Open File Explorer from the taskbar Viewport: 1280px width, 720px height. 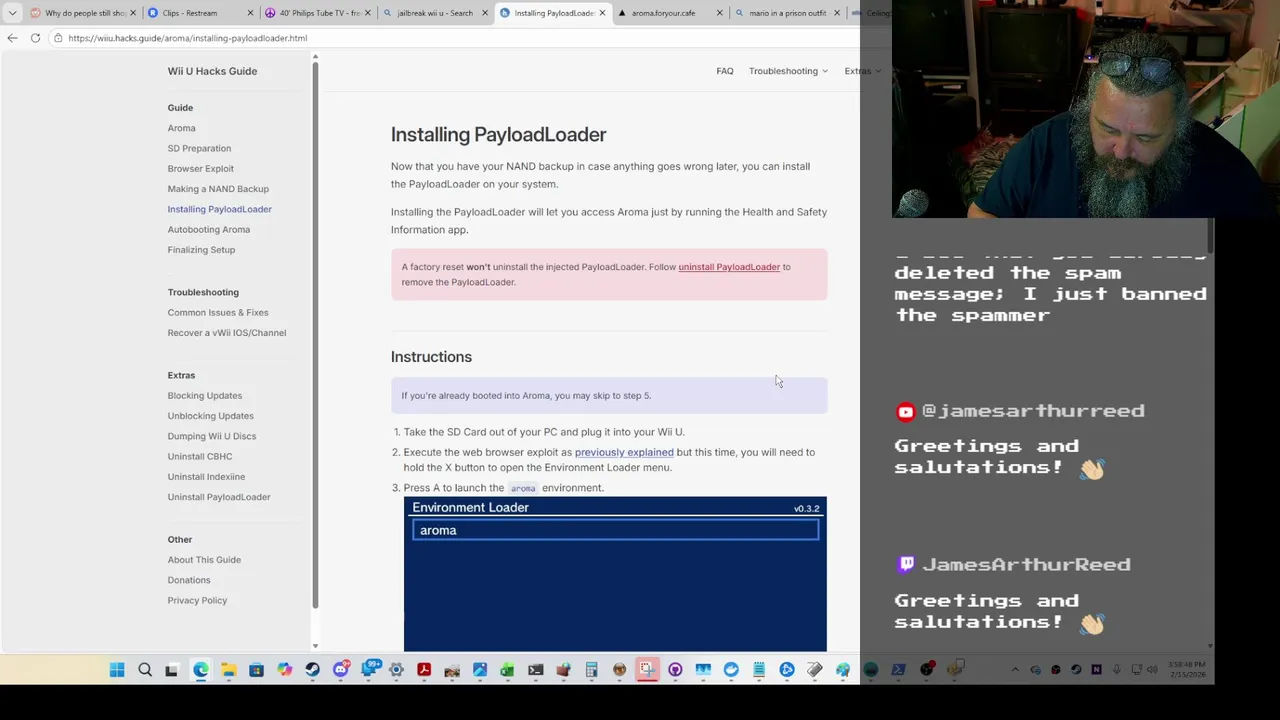pyautogui.click(x=229, y=670)
